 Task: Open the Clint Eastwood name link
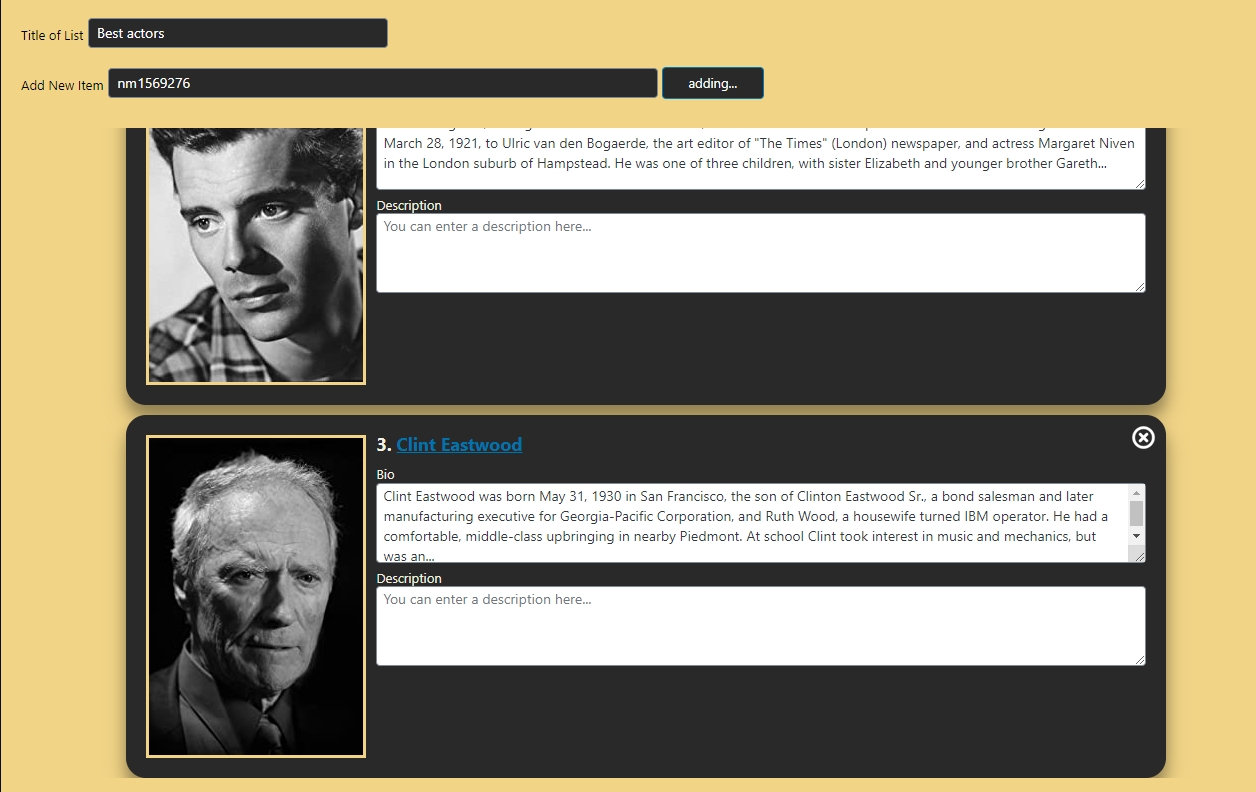459,445
